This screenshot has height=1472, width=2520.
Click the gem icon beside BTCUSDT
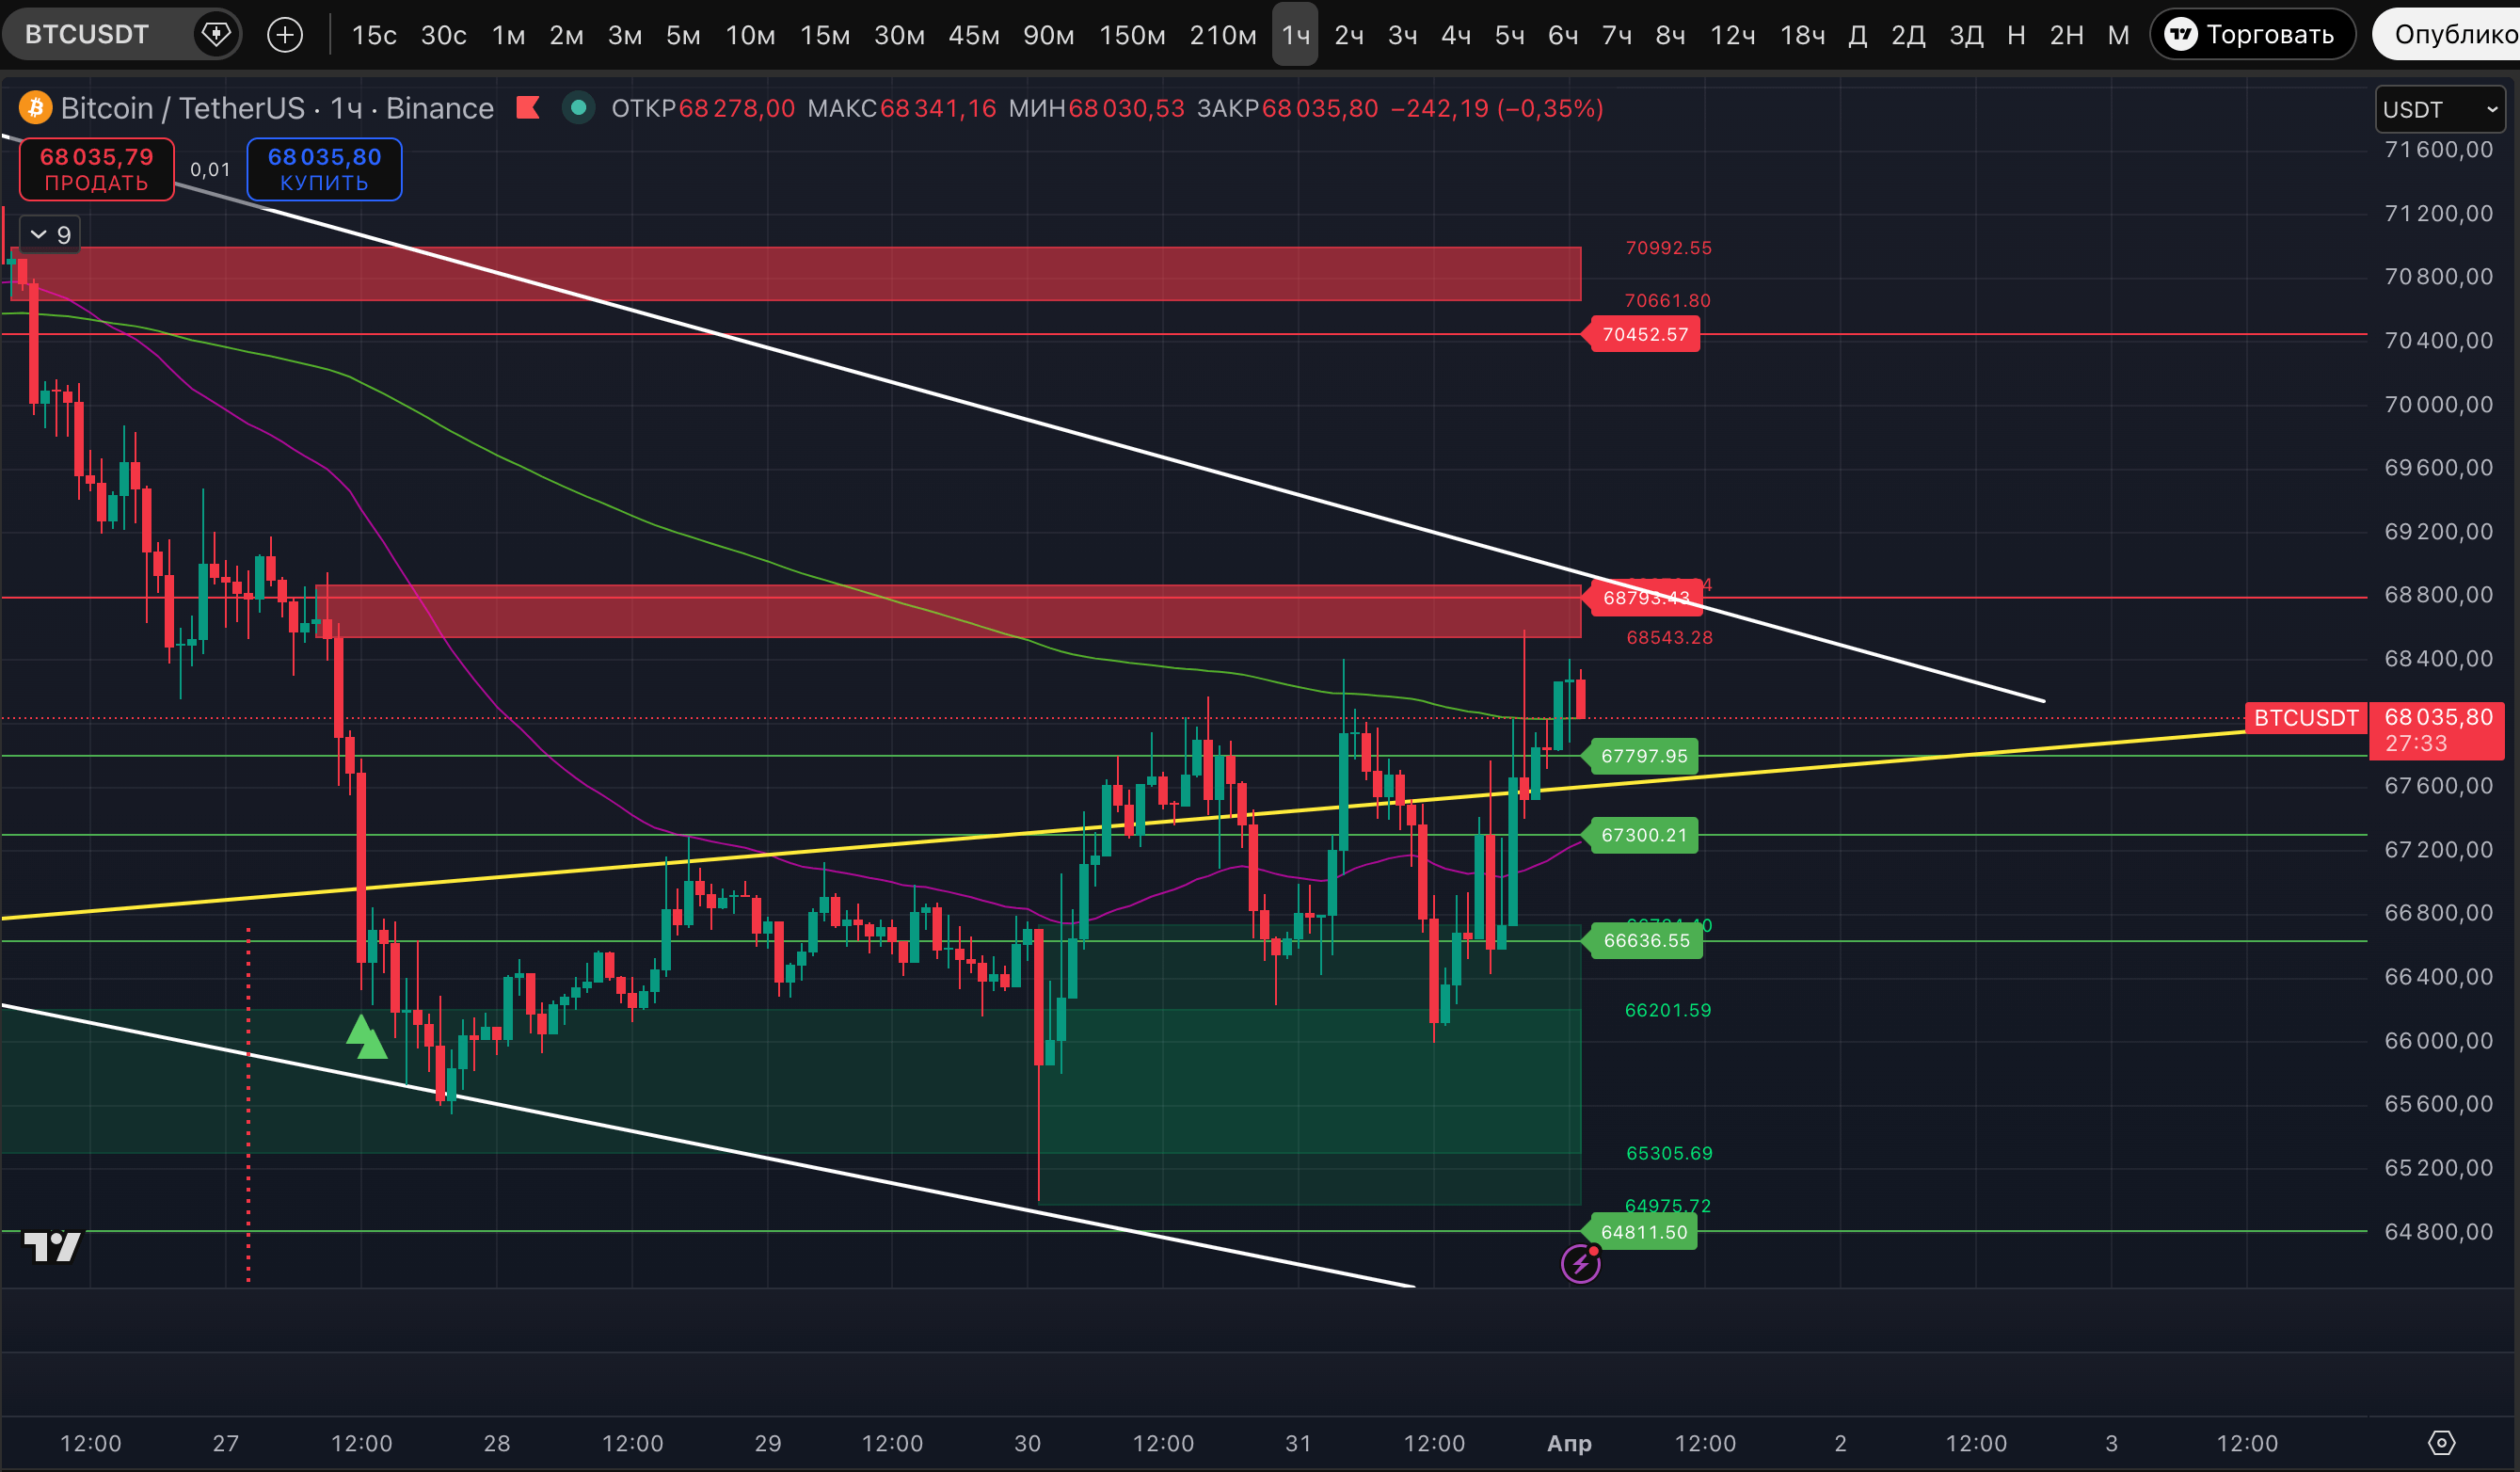216,35
